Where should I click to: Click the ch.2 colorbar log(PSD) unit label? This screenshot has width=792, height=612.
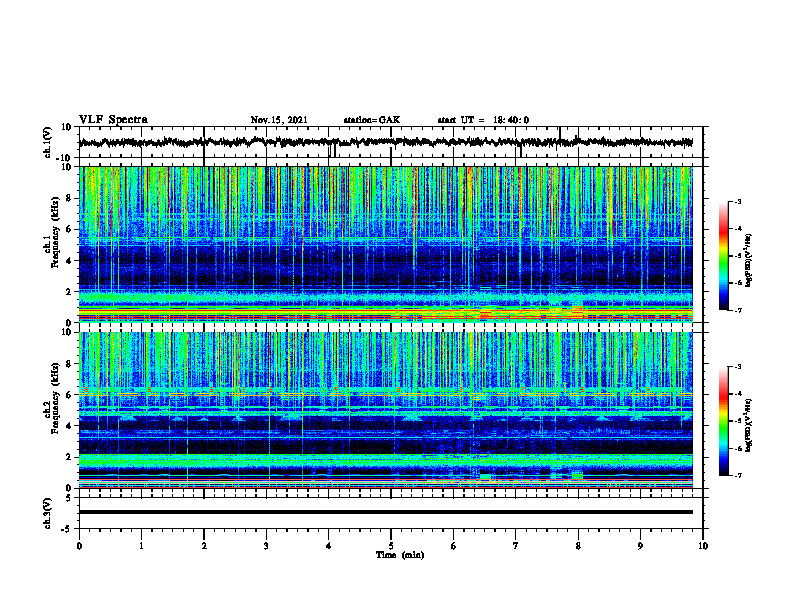pyautogui.click(x=748, y=423)
